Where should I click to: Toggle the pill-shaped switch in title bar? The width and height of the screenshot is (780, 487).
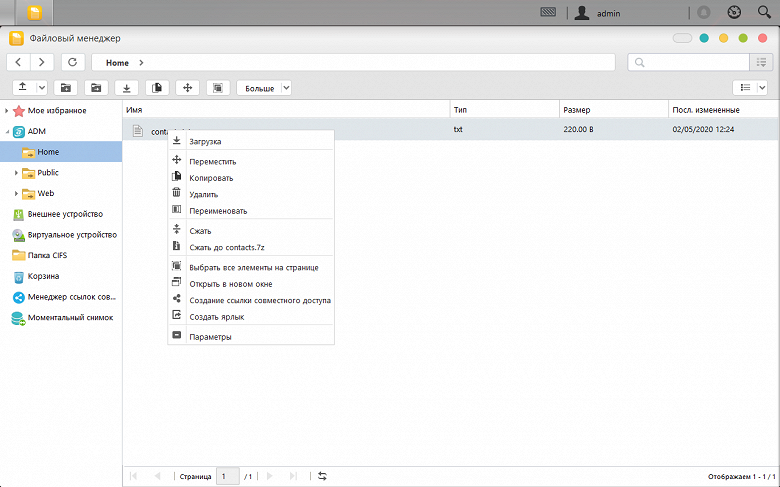click(682, 38)
